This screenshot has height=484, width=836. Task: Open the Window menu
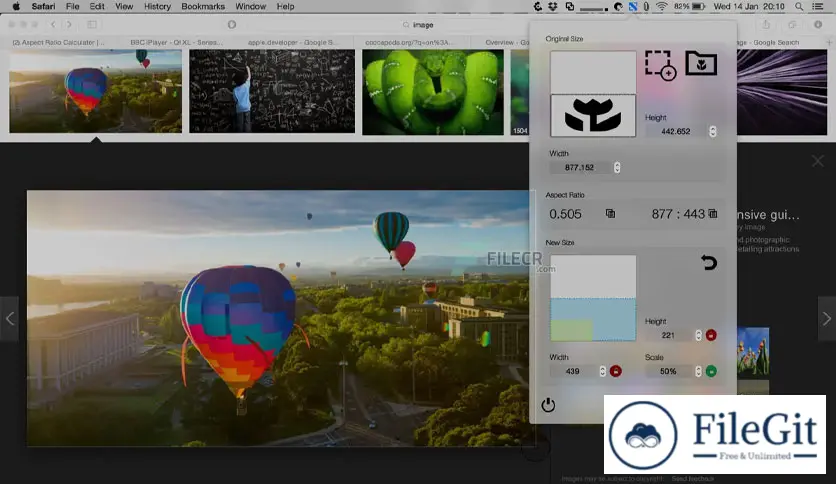tap(251, 6)
